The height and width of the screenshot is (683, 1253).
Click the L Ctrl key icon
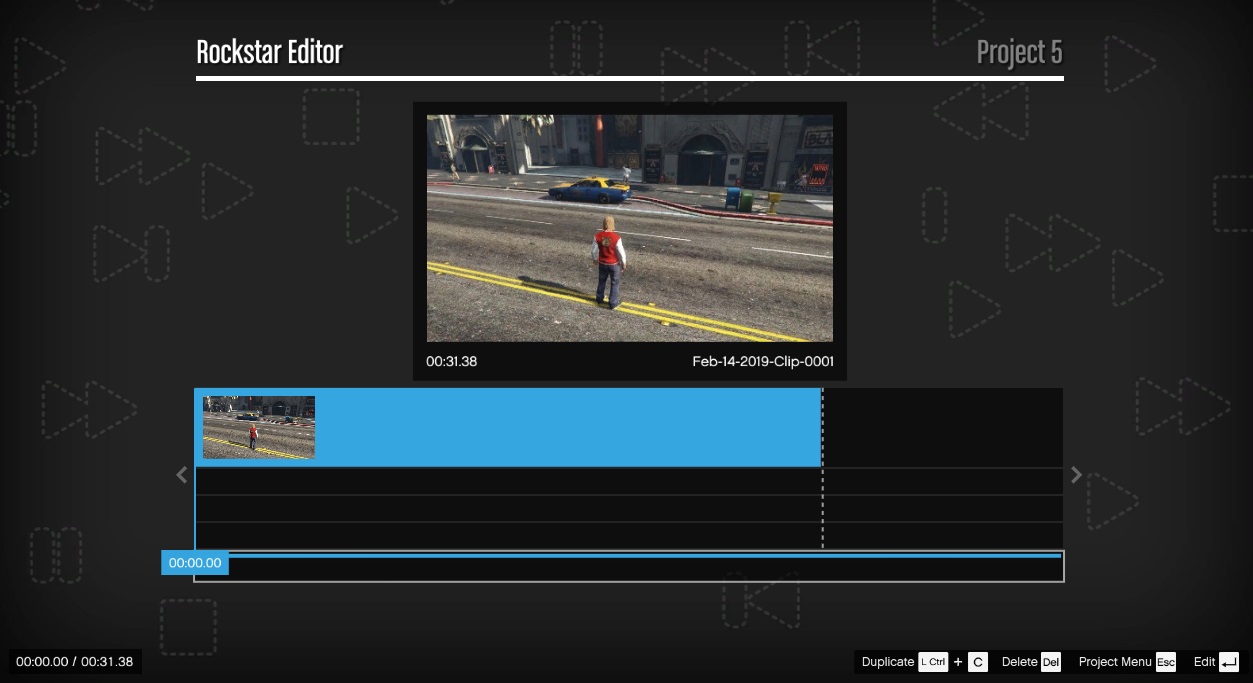point(933,662)
